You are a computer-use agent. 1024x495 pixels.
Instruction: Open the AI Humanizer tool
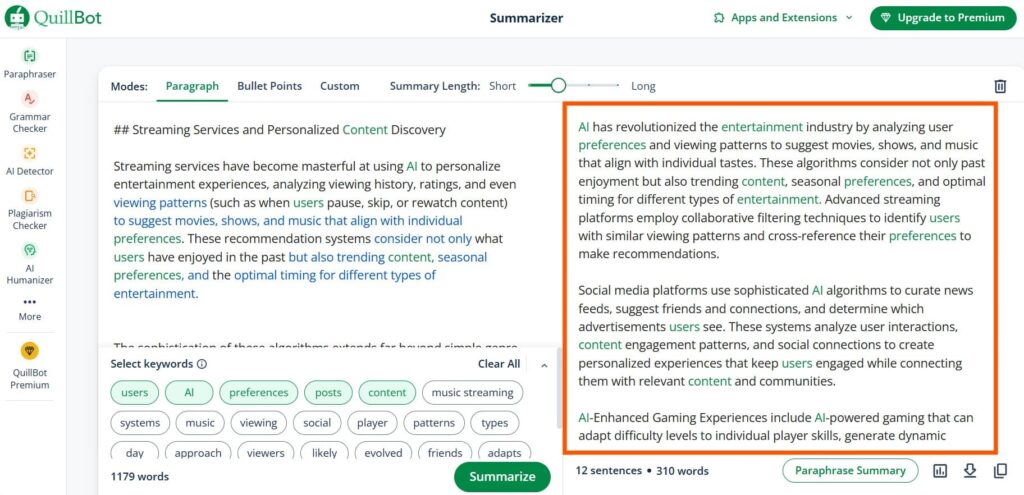pos(29,263)
